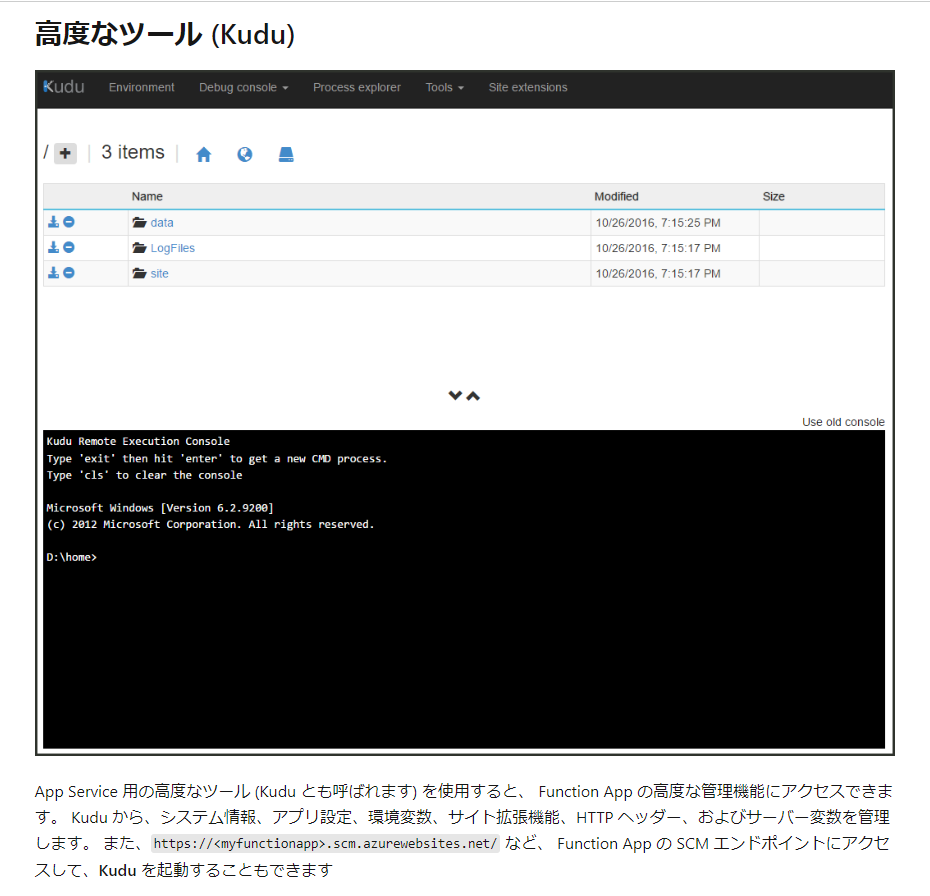Screen dimensions: 930x896
Task: Download the LogFiles folder via download icon
Action: [52, 247]
